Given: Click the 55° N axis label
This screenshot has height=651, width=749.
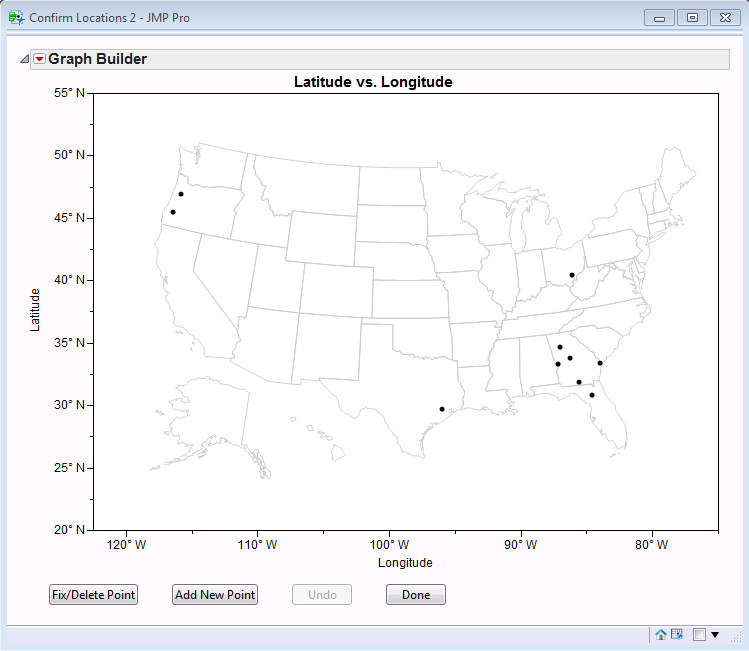Looking at the screenshot, I should 69,93.
